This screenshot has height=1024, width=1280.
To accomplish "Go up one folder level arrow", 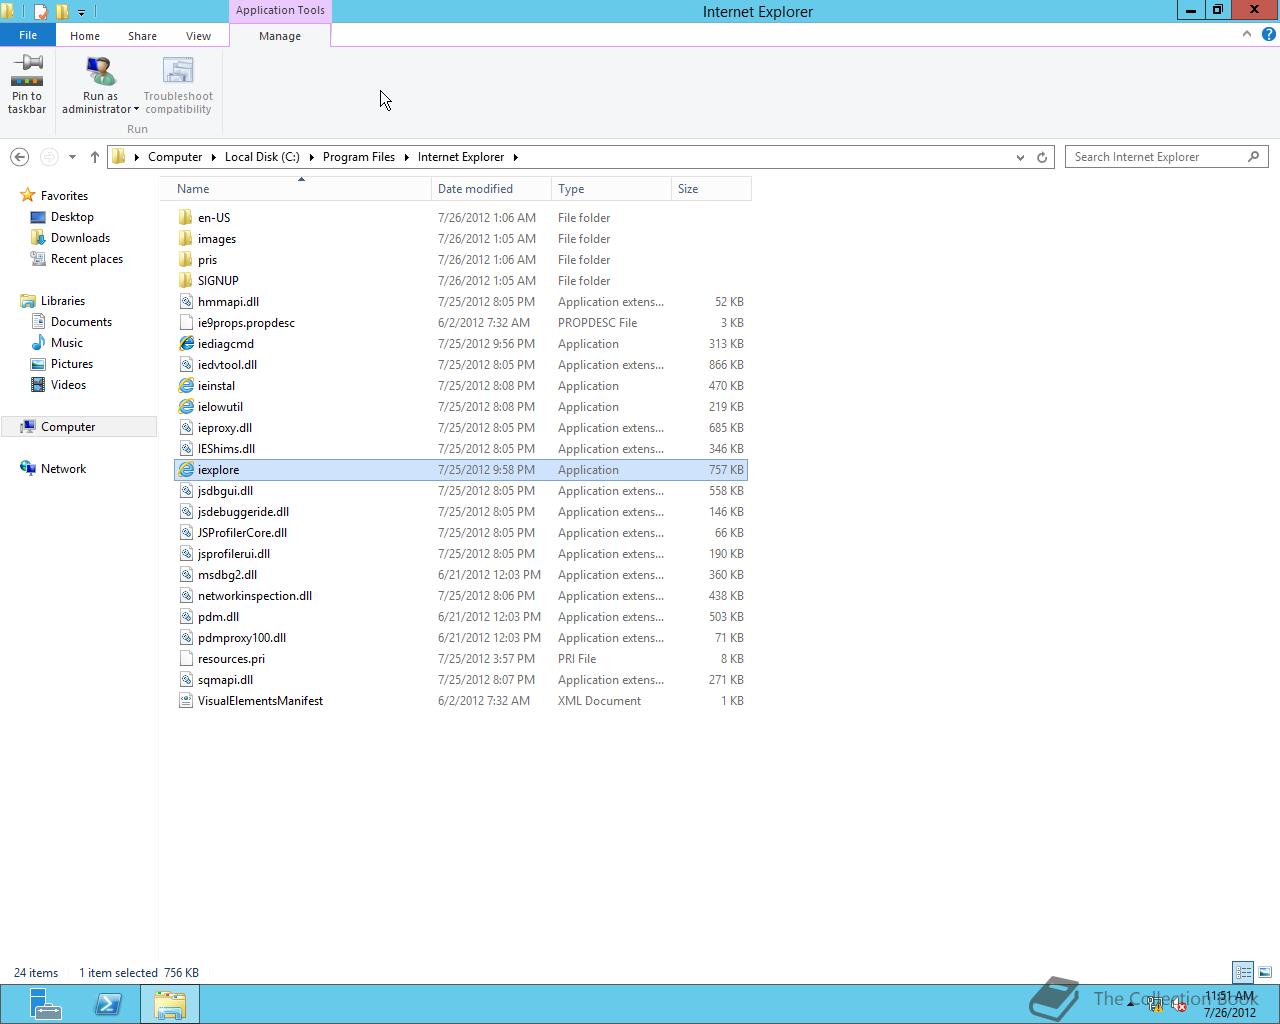I will 95,157.
